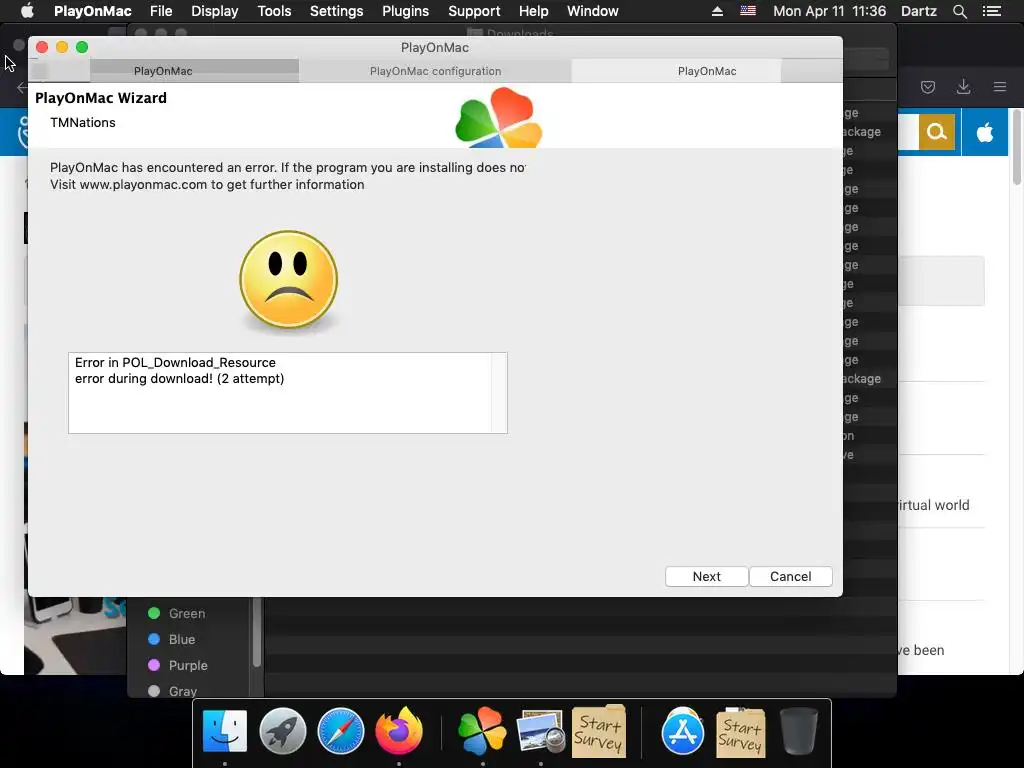Open Launchpad from the Dock
This screenshot has width=1024, height=768.
[282, 731]
